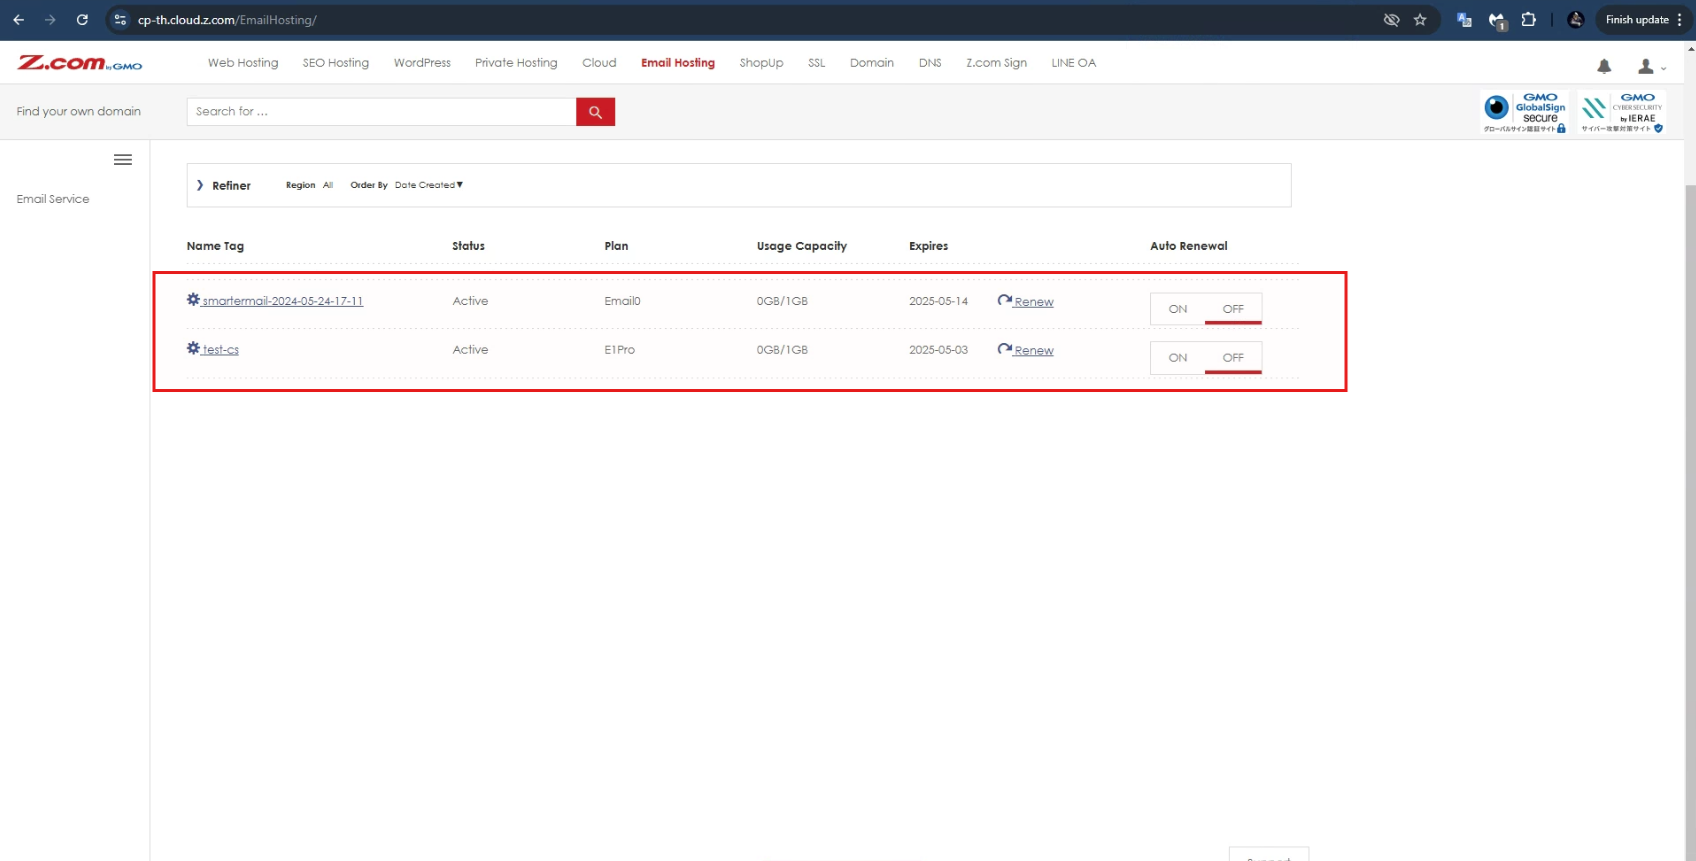The image size is (1696, 861).
Task: Click renew arrow icon for 2025-05-14 row
Action: pyautogui.click(x=1004, y=300)
